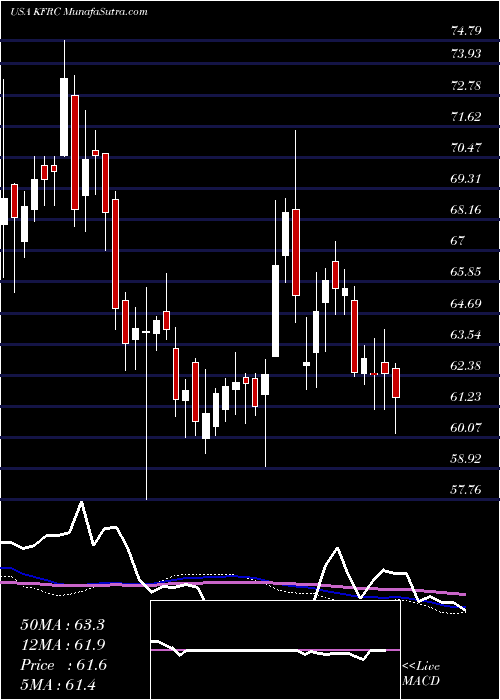Click the 62.38 price axis label
500x700 pixels.
[467, 366]
